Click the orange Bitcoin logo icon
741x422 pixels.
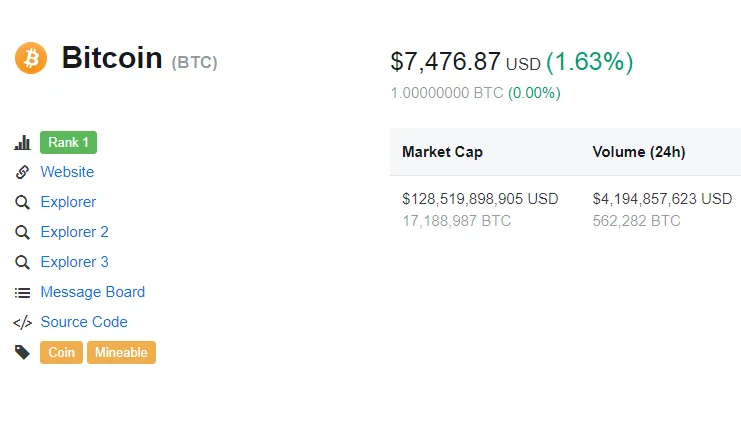click(31, 58)
